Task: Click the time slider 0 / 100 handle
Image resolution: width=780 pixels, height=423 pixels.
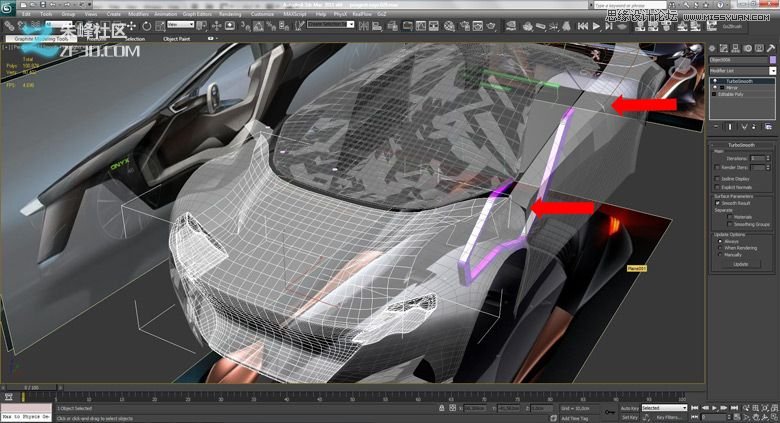Action: pos(31,387)
